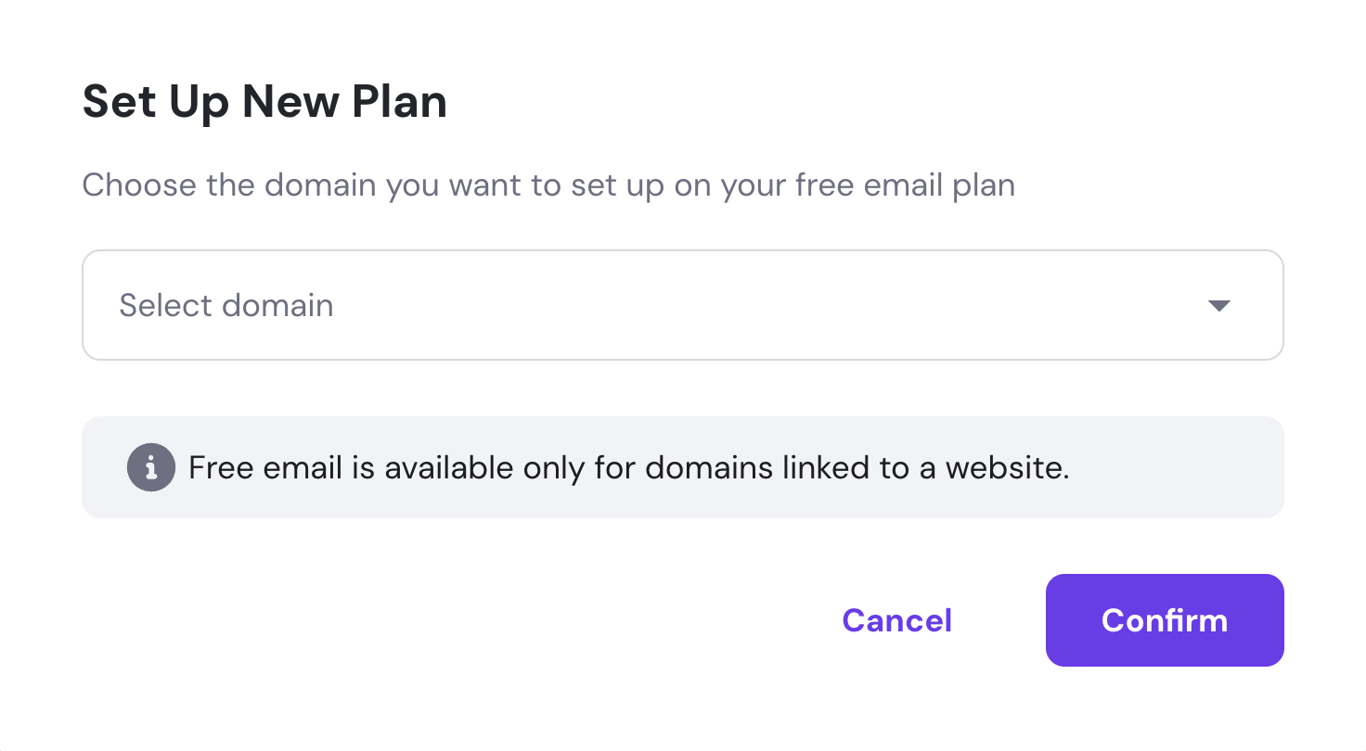Image resolution: width=1366 pixels, height=751 pixels.
Task: Select a domain from the dropdown control
Action: click(683, 305)
